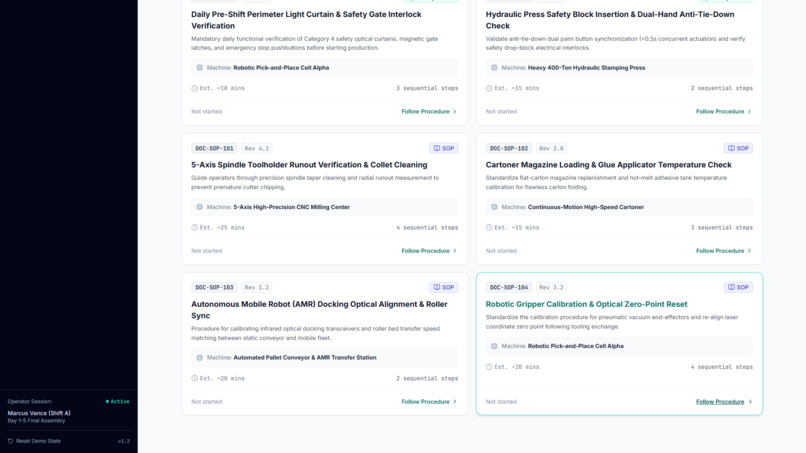The width and height of the screenshot is (806, 453).
Task: Click the chevron after Follow Procedure in AMR Docking card
Action: (x=455, y=402)
